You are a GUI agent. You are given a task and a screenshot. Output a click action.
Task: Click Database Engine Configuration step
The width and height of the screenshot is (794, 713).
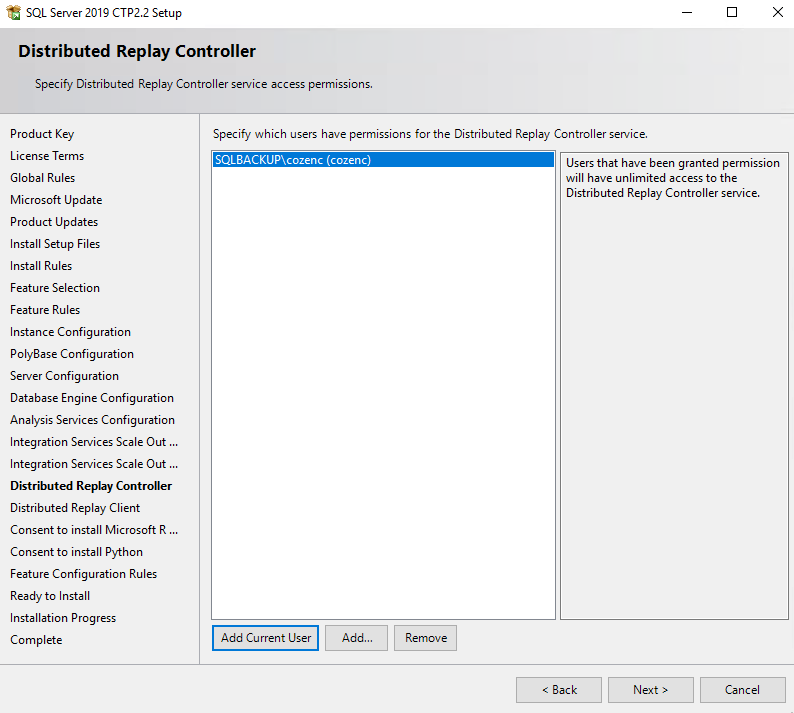pos(92,398)
